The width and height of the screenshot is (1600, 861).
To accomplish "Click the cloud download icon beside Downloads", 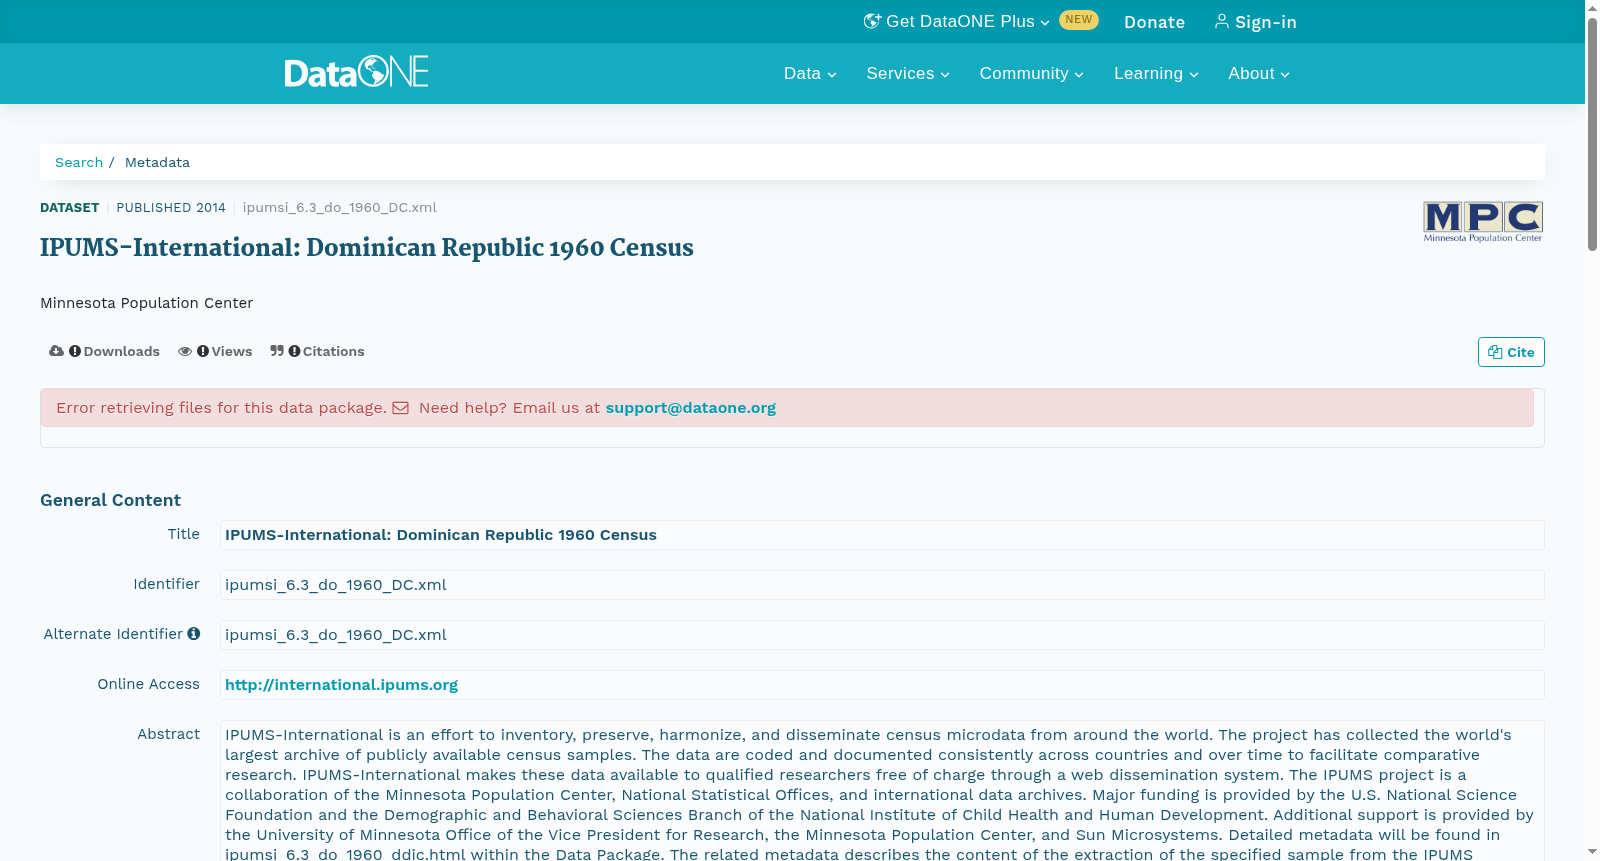I will (x=56, y=351).
